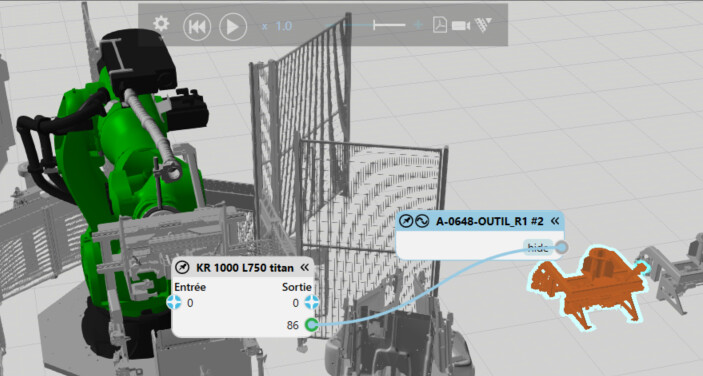Export the simulation to a PDF
The width and height of the screenshot is (703, 376).
pyautogui.click(x=439, y=25)
